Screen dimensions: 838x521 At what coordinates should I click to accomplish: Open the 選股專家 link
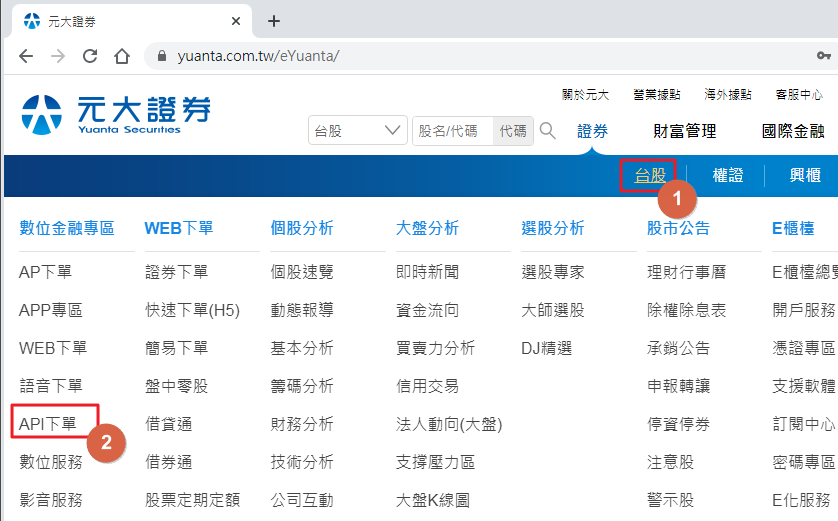coord(553,272)
